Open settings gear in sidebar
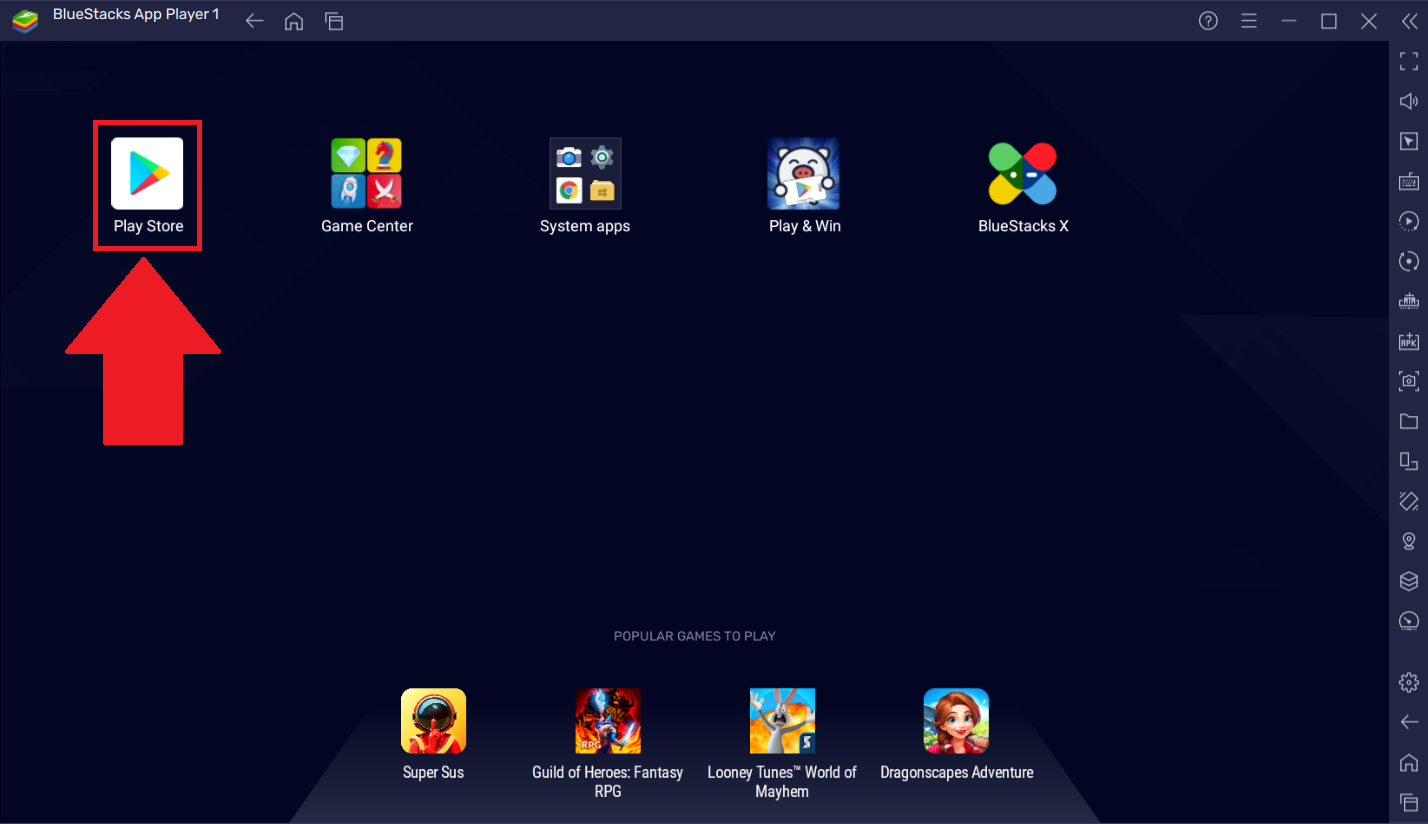 pos(1408,682)
